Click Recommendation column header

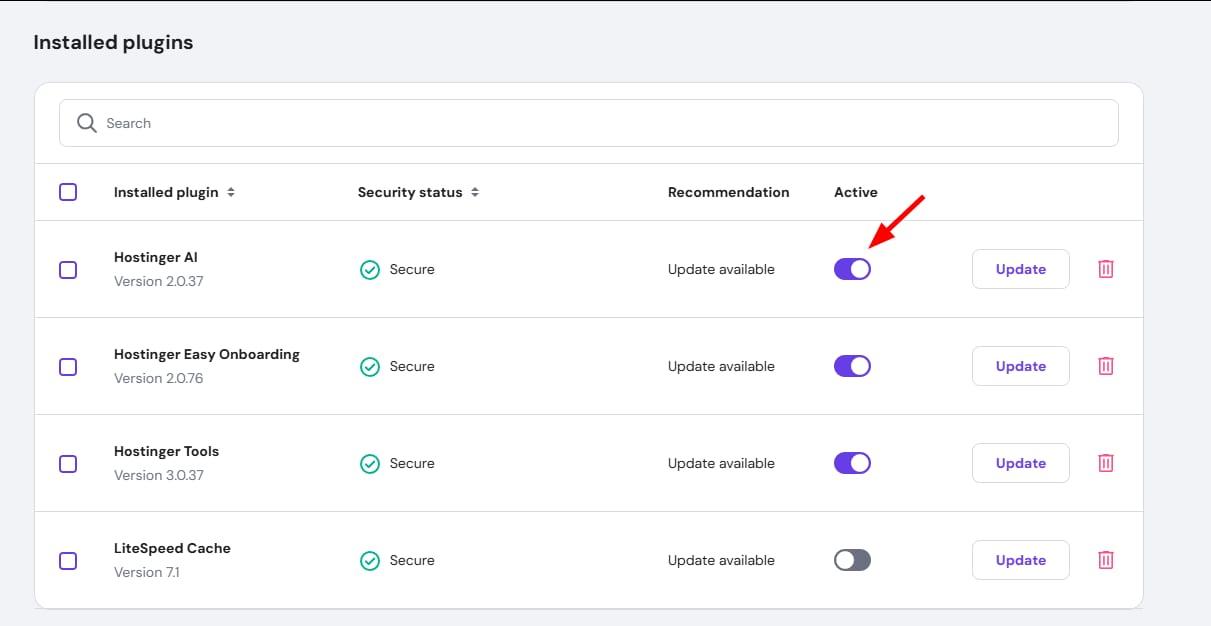[728, 192]
